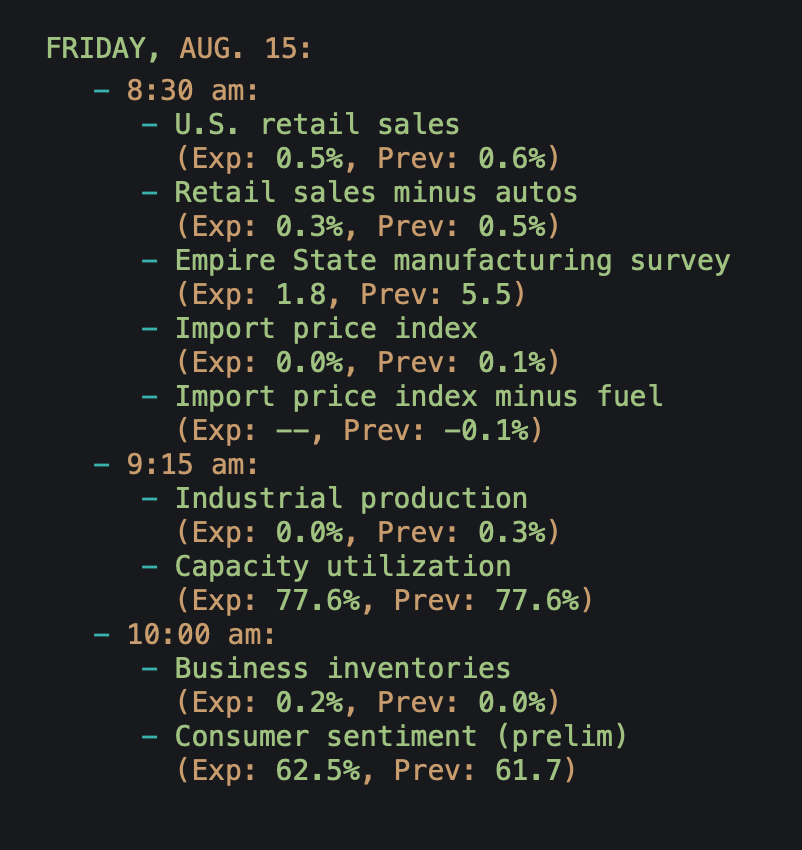Click the Exp: 77.6%, Prev: 77.6% values
The image size is (802, 850).
[x=384, y=601]
